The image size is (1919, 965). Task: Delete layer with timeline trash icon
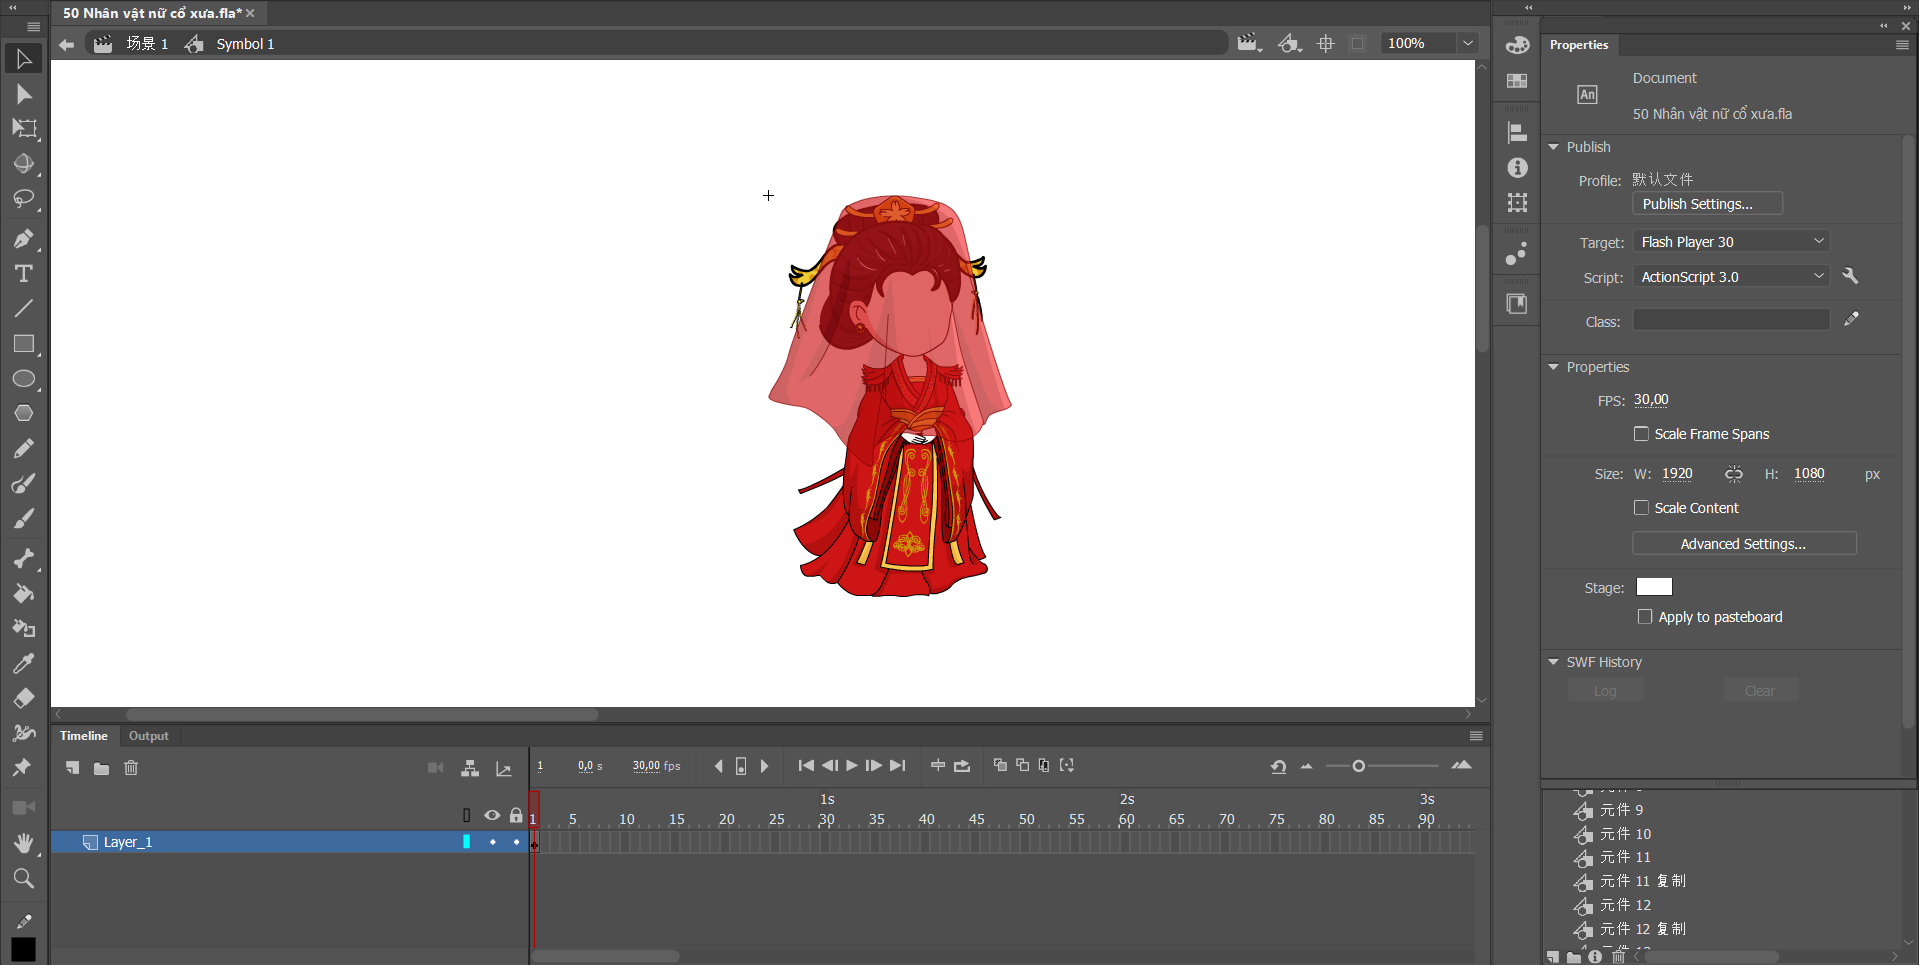(x=131, y=768)
